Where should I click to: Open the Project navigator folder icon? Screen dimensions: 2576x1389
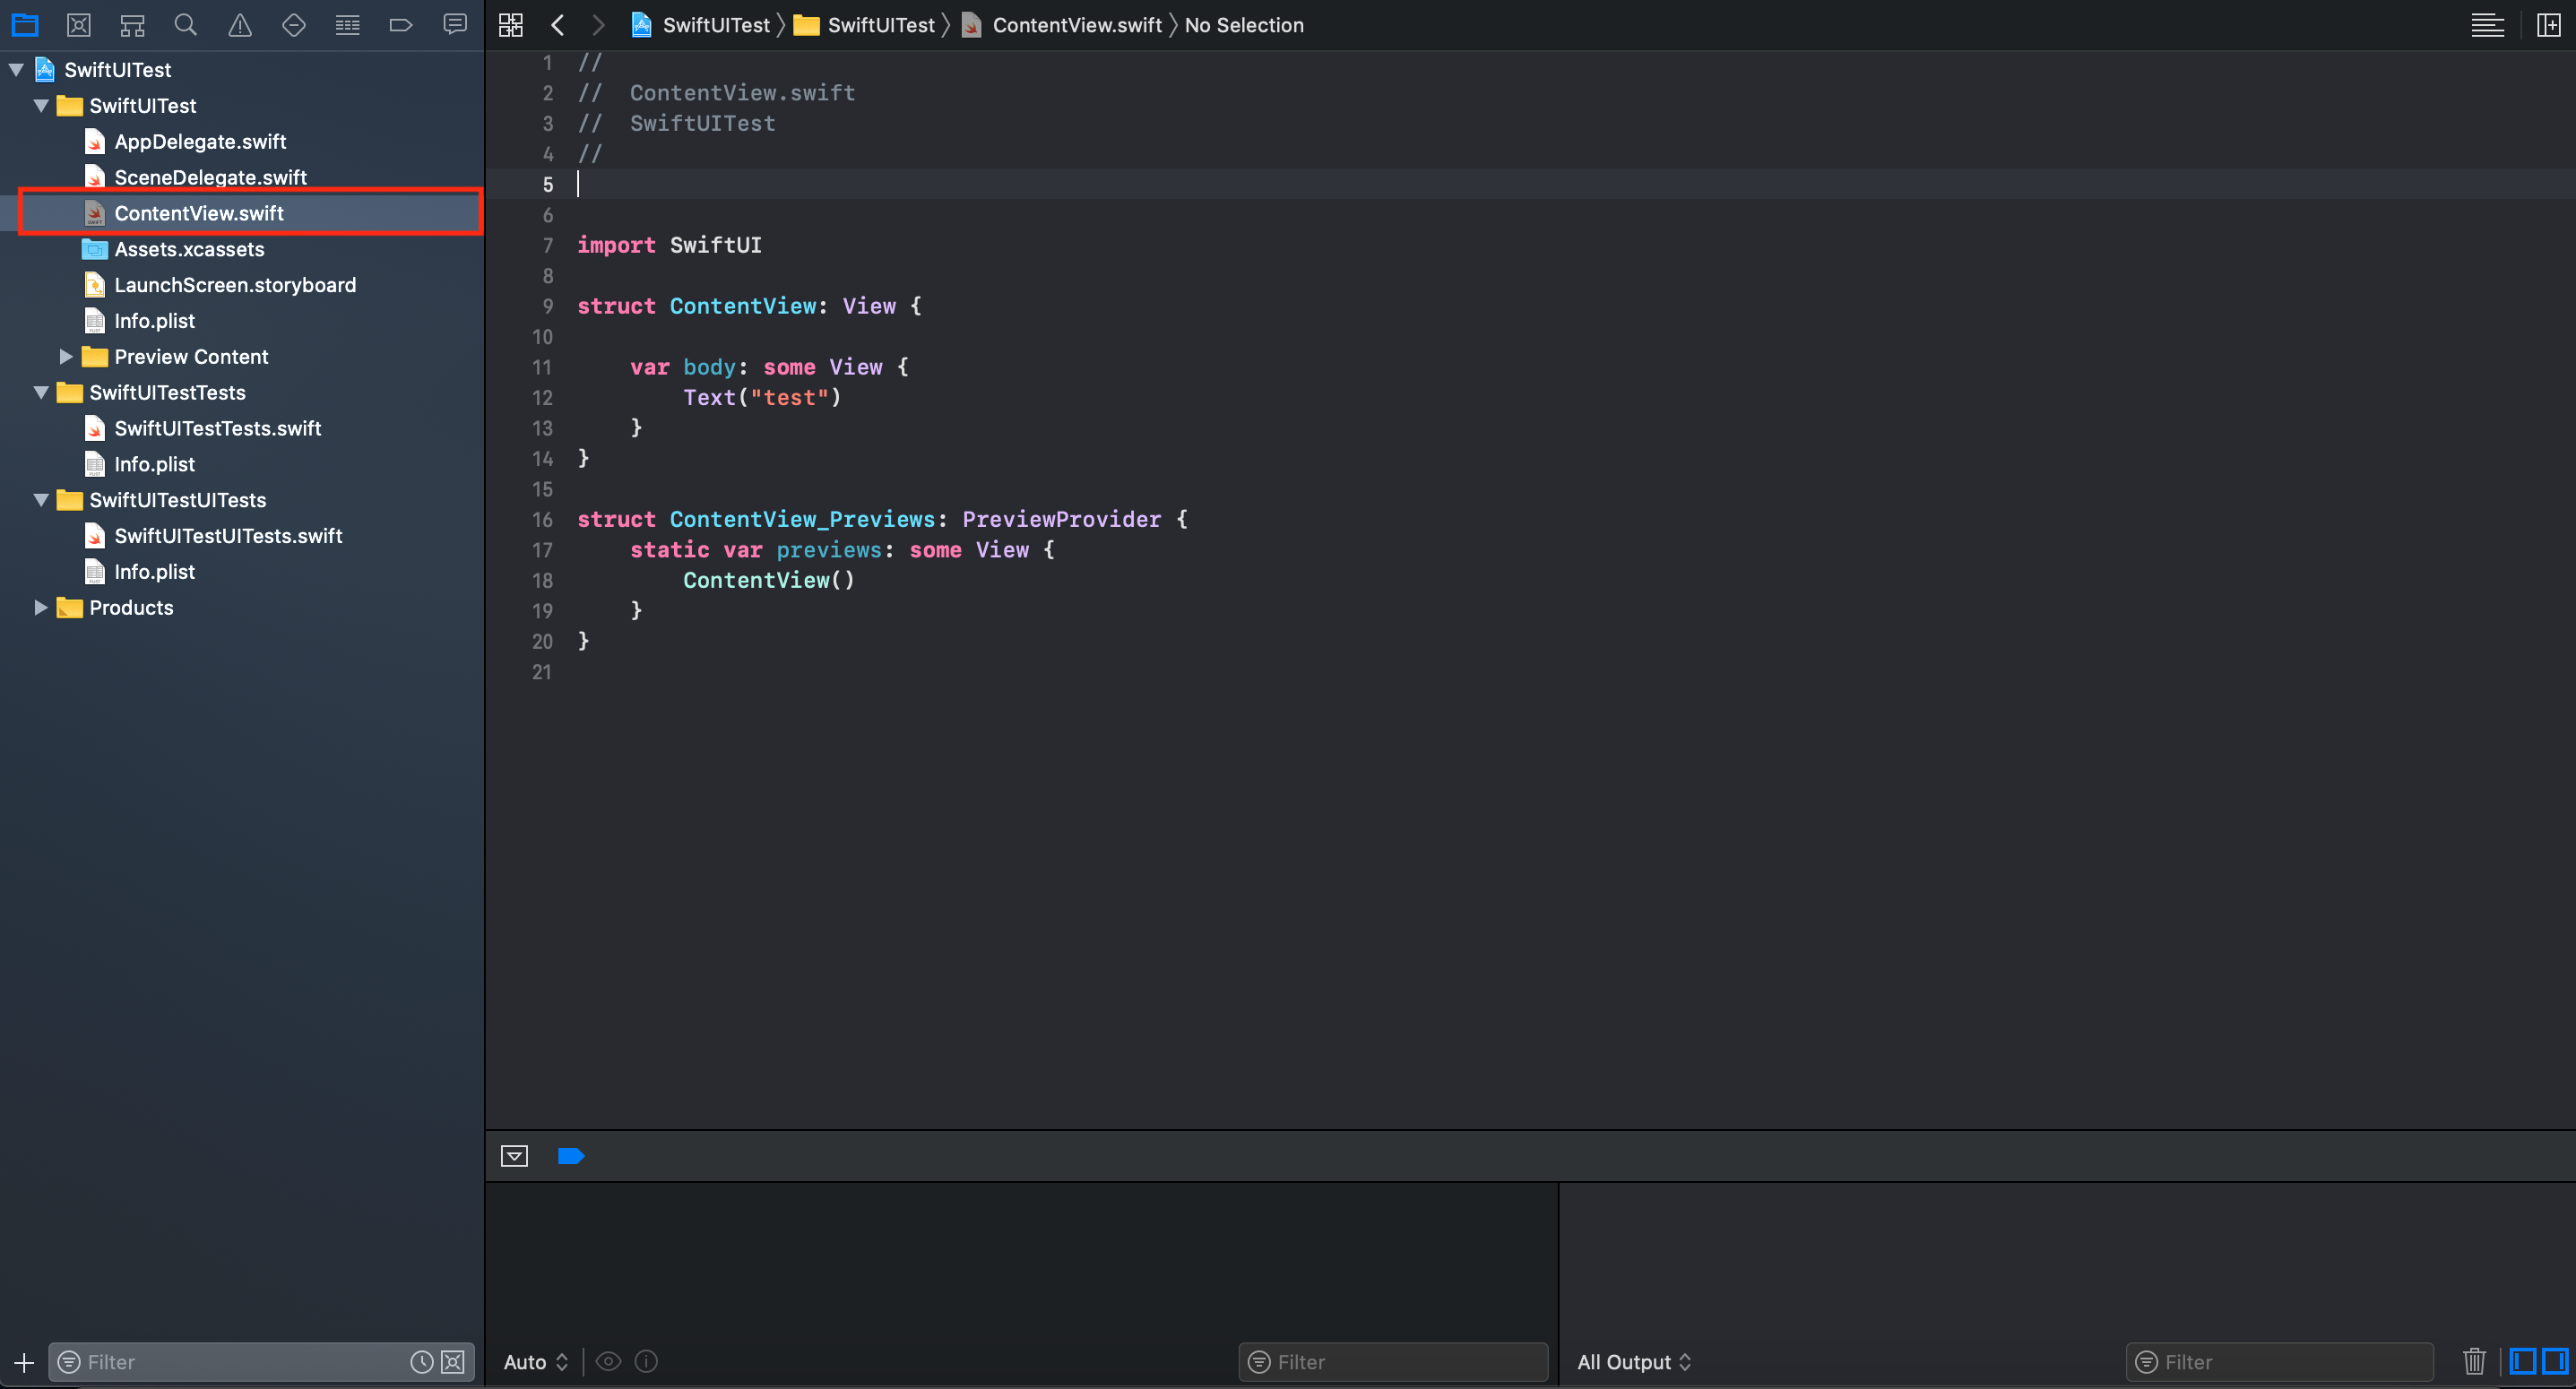25,25
